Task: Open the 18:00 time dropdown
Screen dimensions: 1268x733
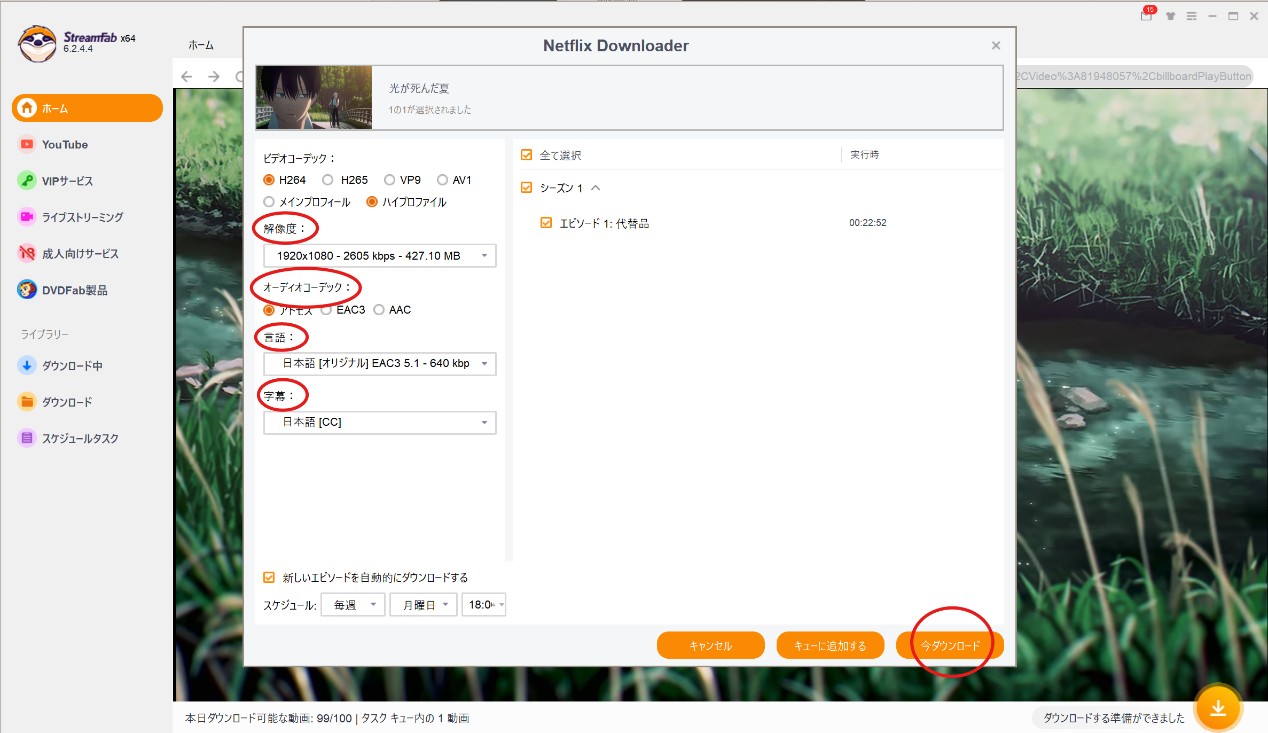Action: click(484, 605)
